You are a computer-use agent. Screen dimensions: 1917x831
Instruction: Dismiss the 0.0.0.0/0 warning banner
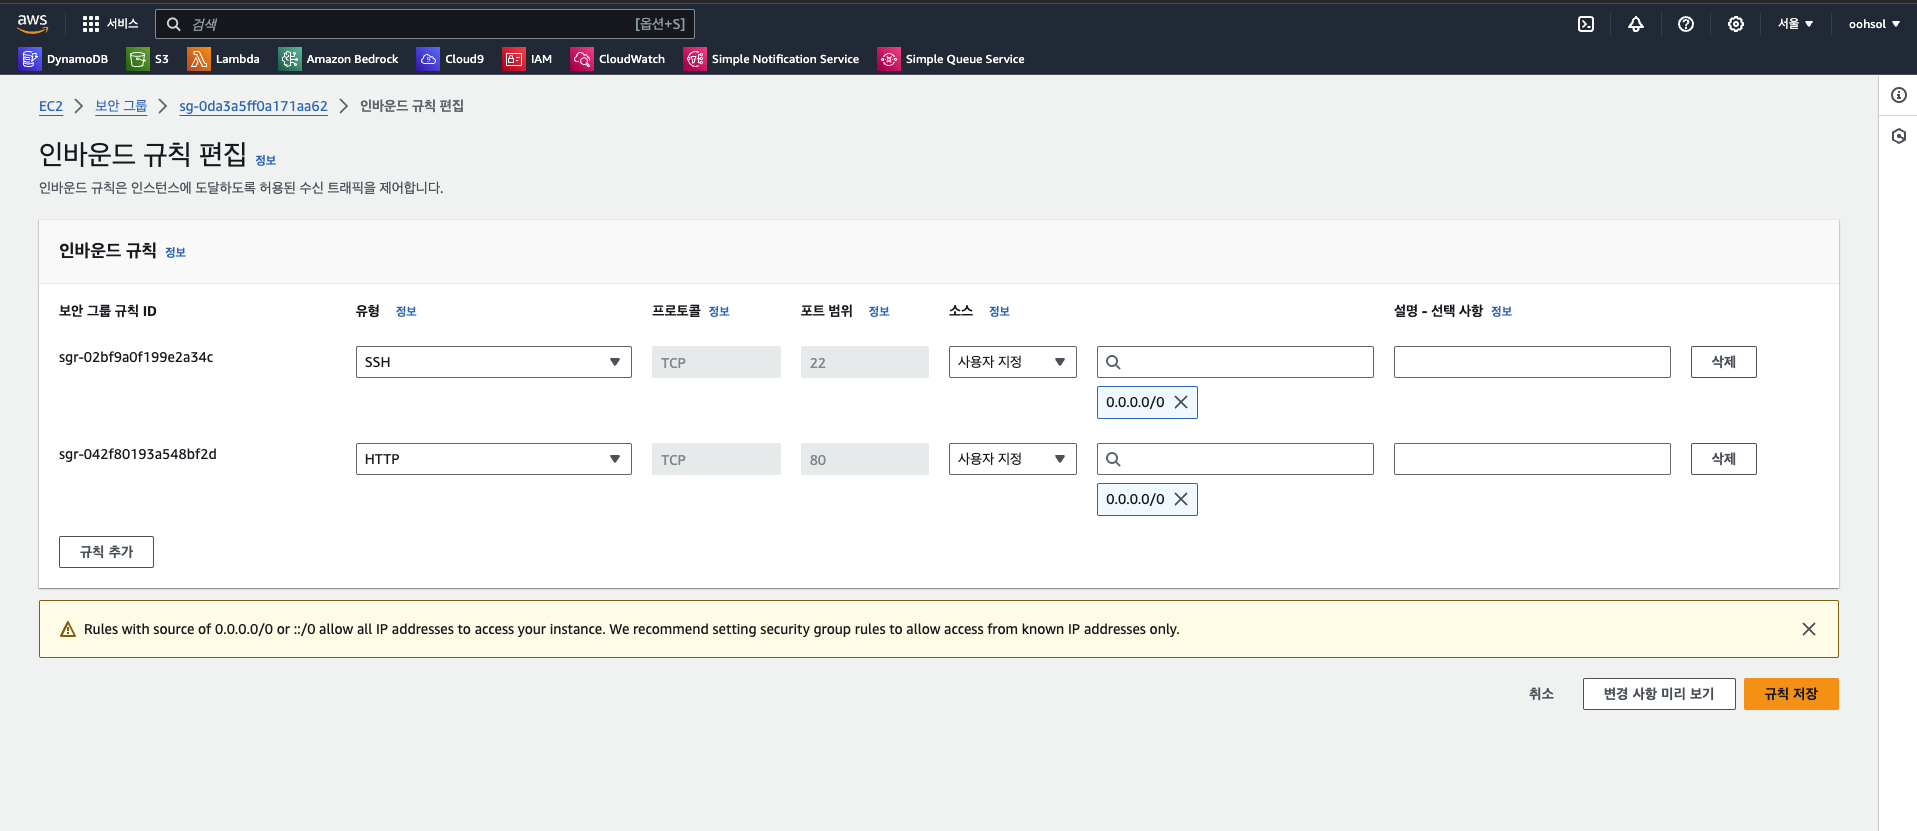click(x=1808, y=629)
